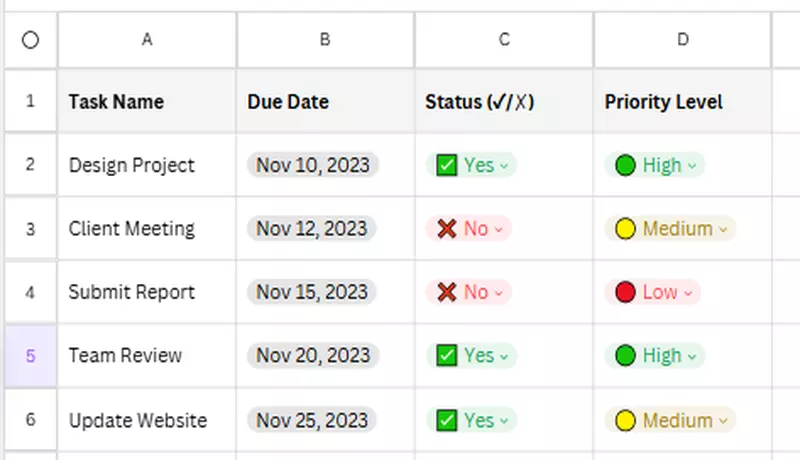Click green High priority dot for Design Project
800x460 pixels.
click(x=625, y=165)
